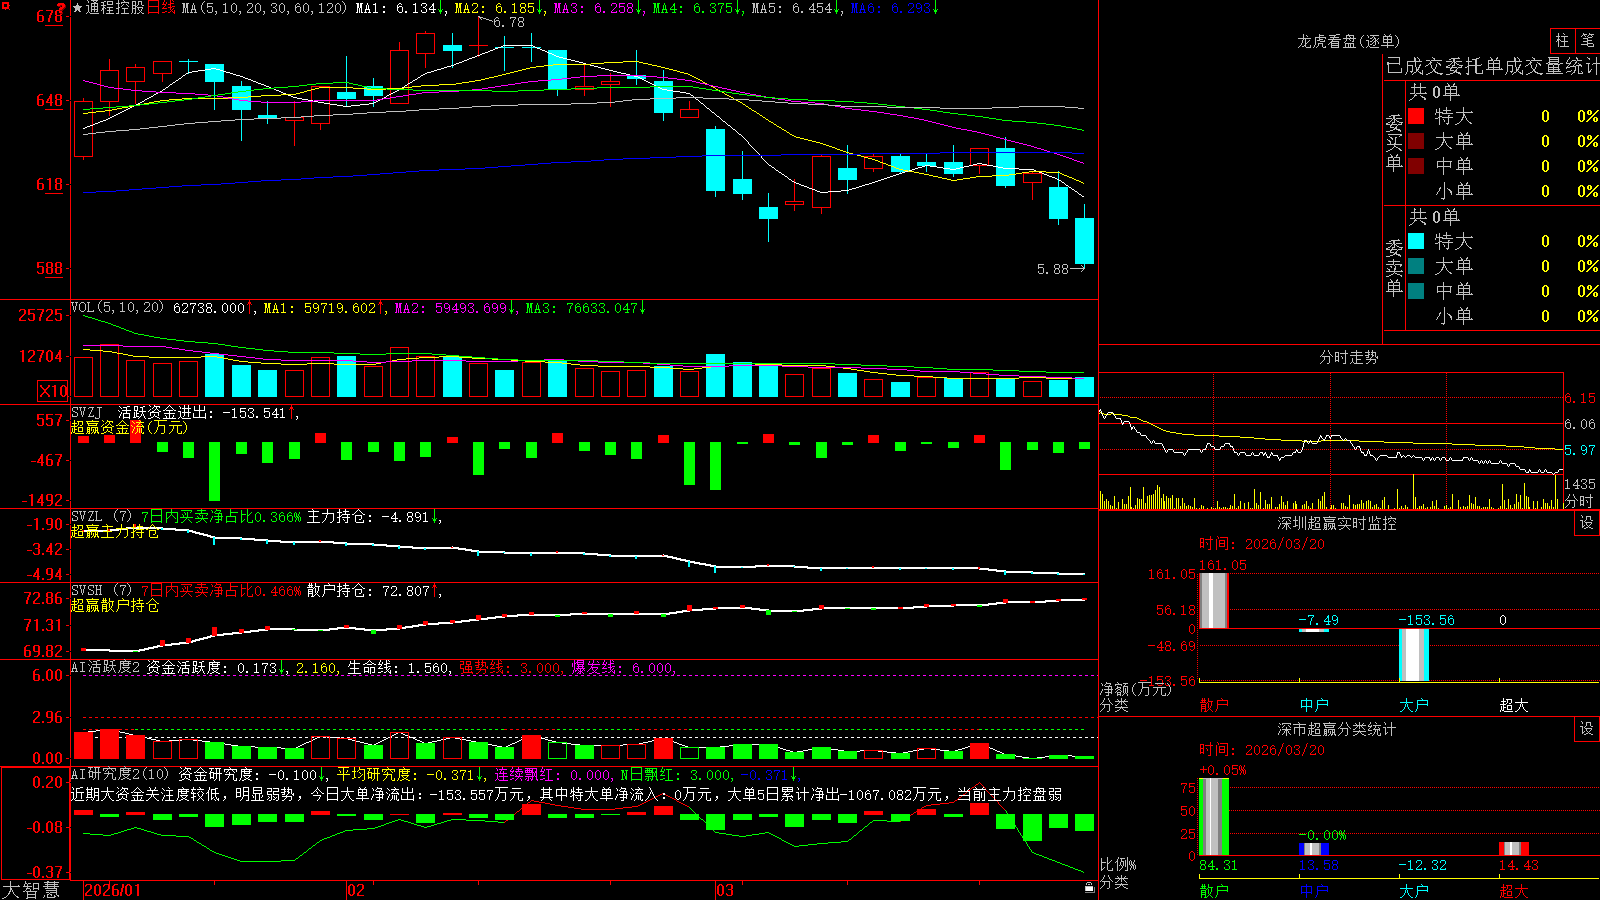Select the 分时走势 panel title
Screen dimensions: 1600x900
(1348, 357)
